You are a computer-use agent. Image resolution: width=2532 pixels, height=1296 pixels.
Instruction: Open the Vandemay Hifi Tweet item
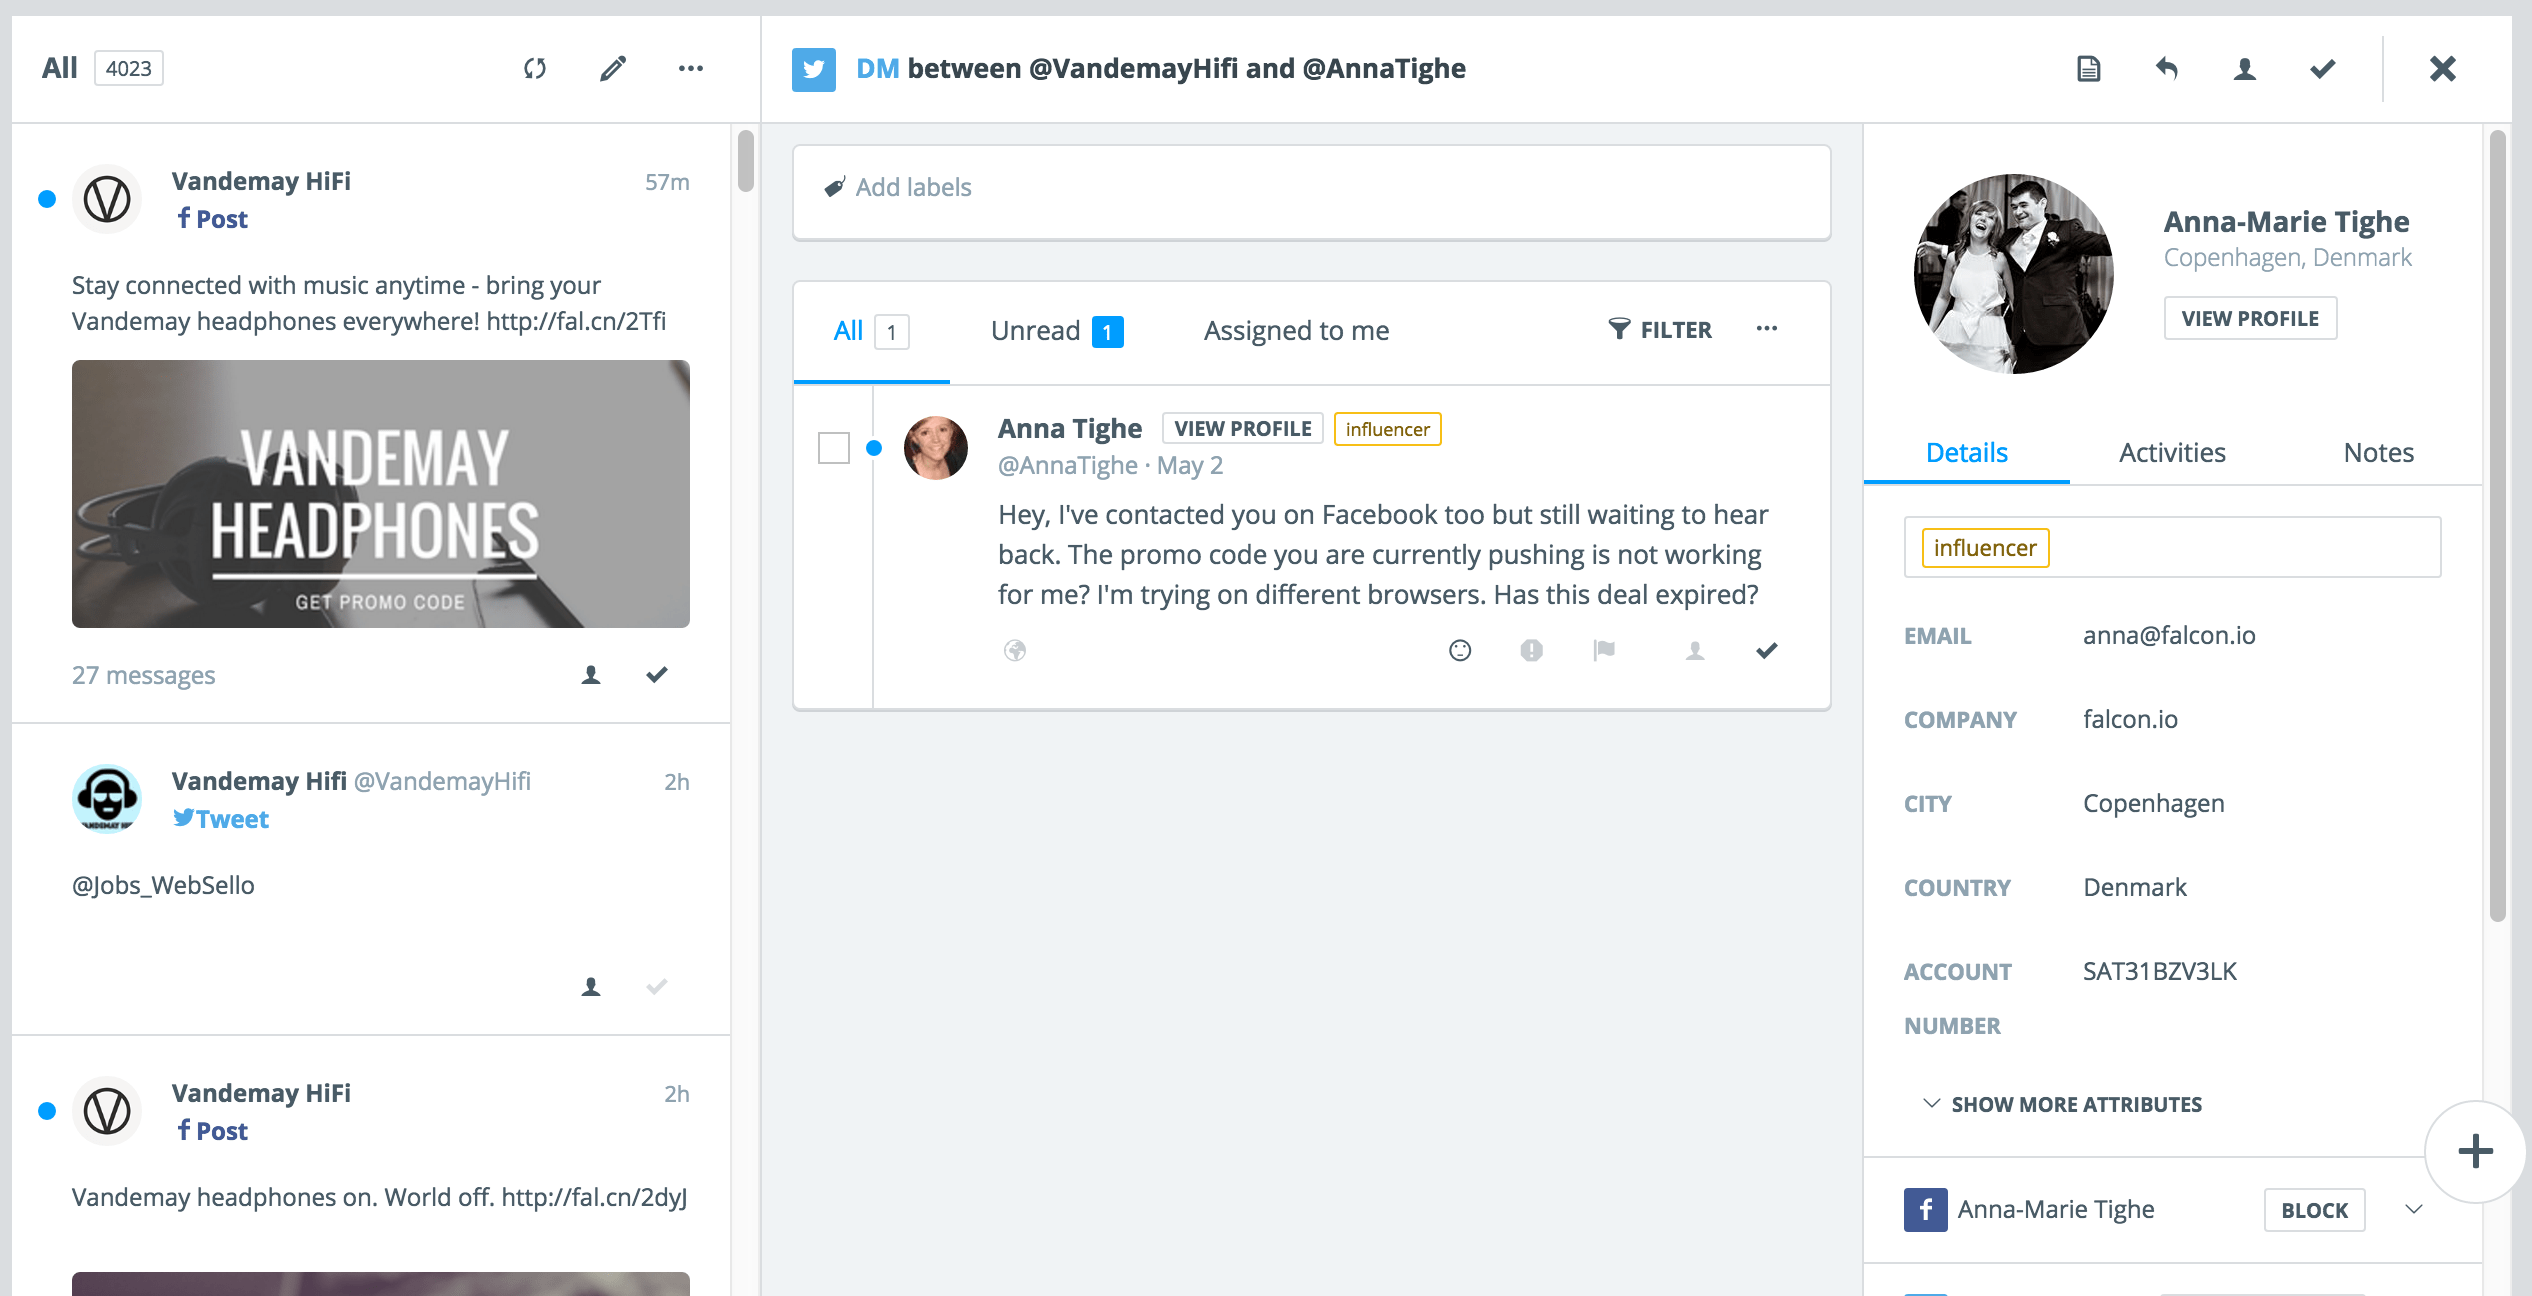(x=370, y=880)
